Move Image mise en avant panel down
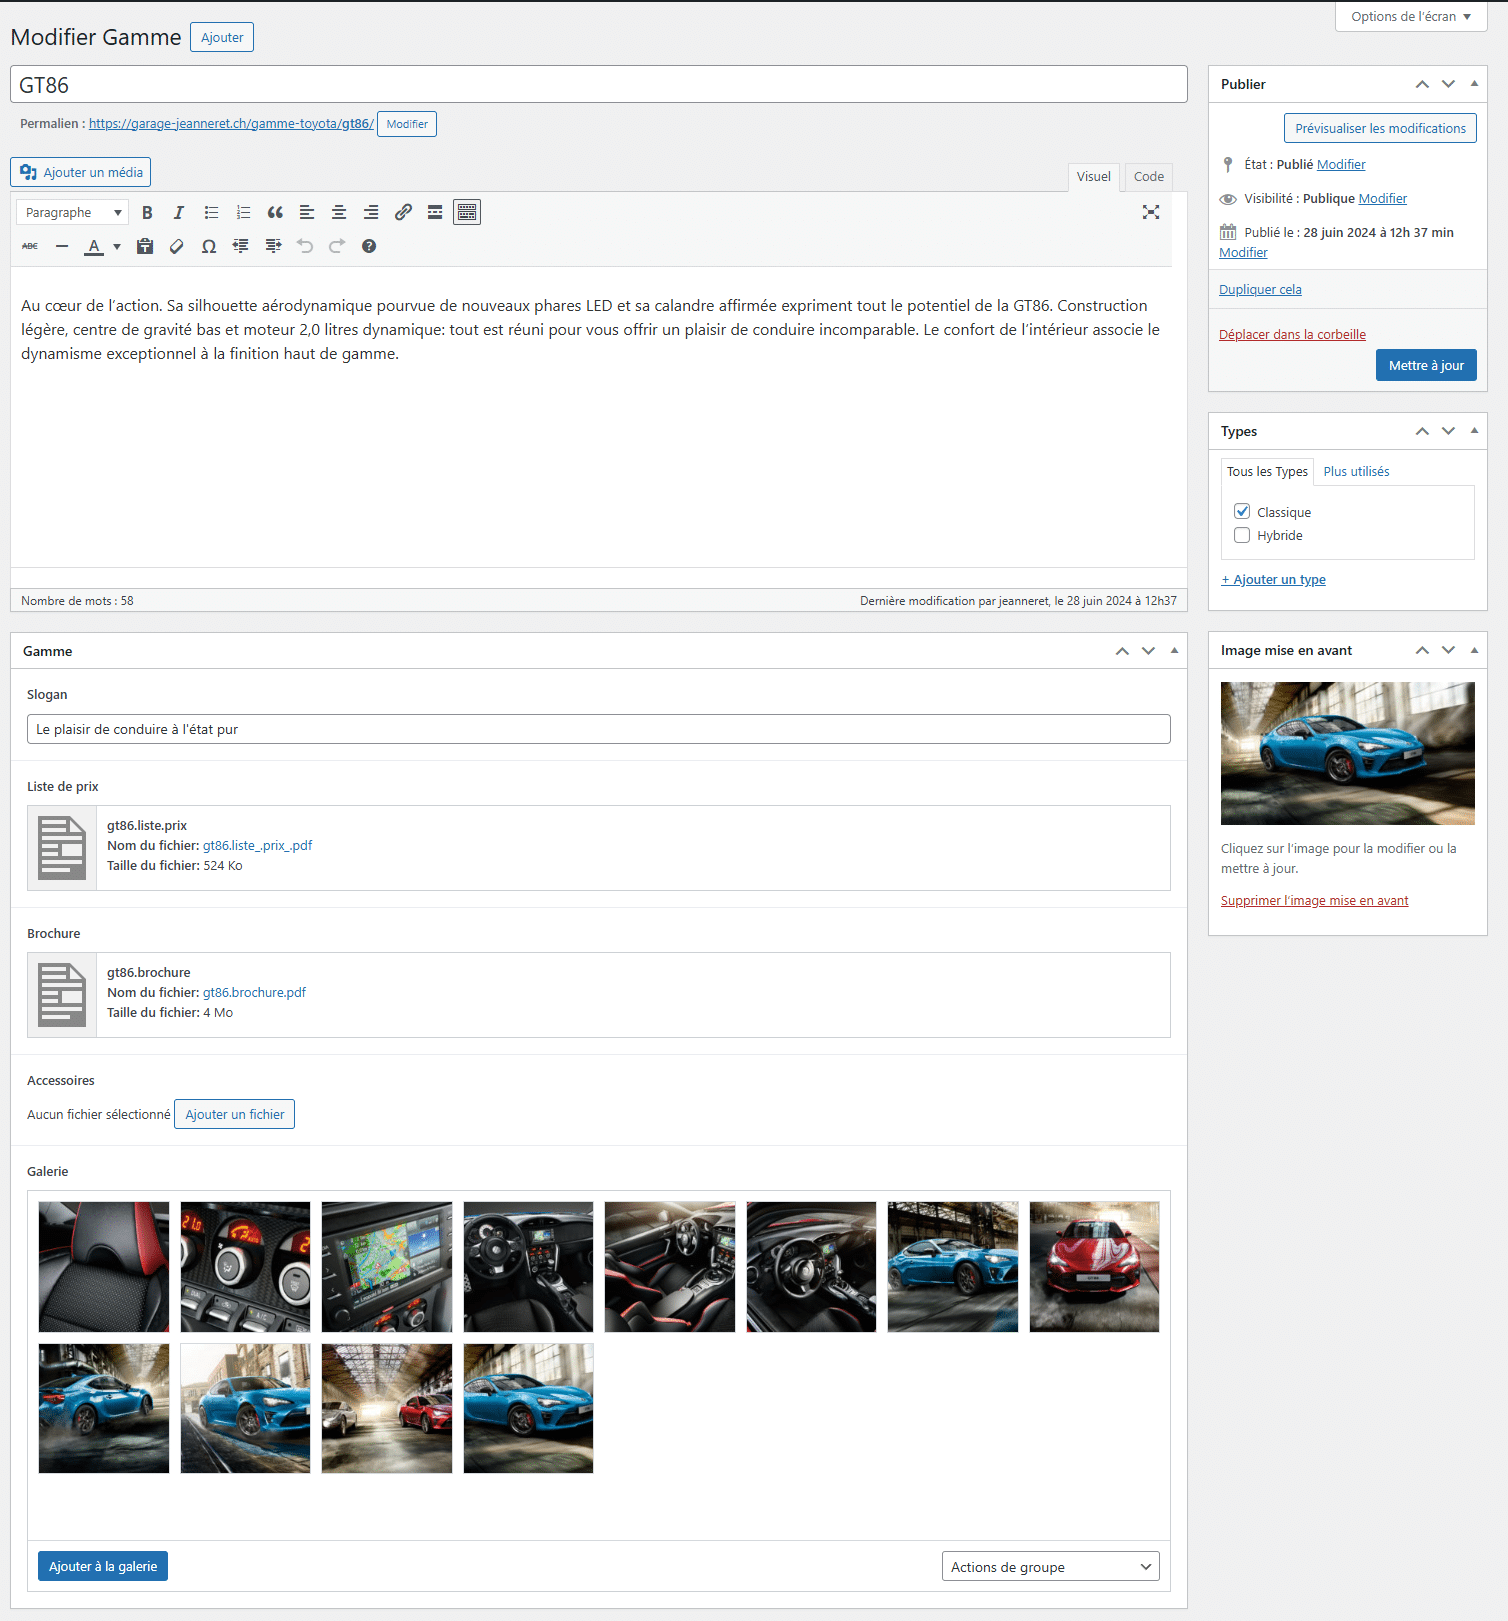The height and width of the screenshot is (1621, 1508). click(1448, 650)
